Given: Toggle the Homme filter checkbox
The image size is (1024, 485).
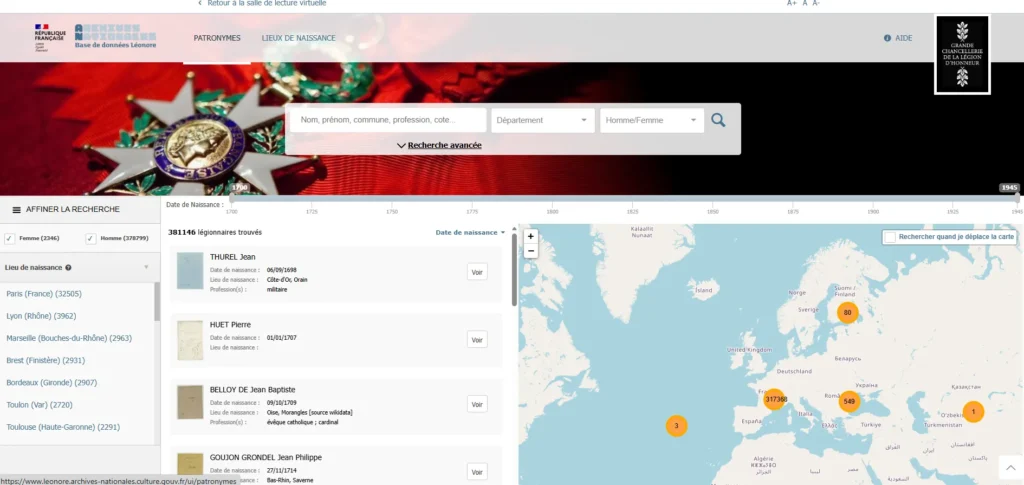Looking at the screenshot, I should click(x=91, y=238).
